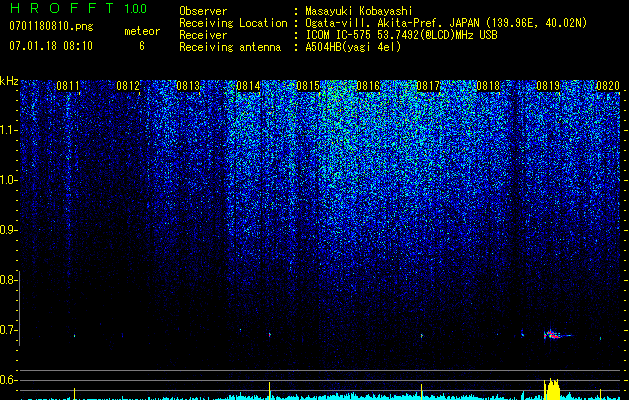
Task: Click the Receiver field label
Action: [x=203, y=35]
